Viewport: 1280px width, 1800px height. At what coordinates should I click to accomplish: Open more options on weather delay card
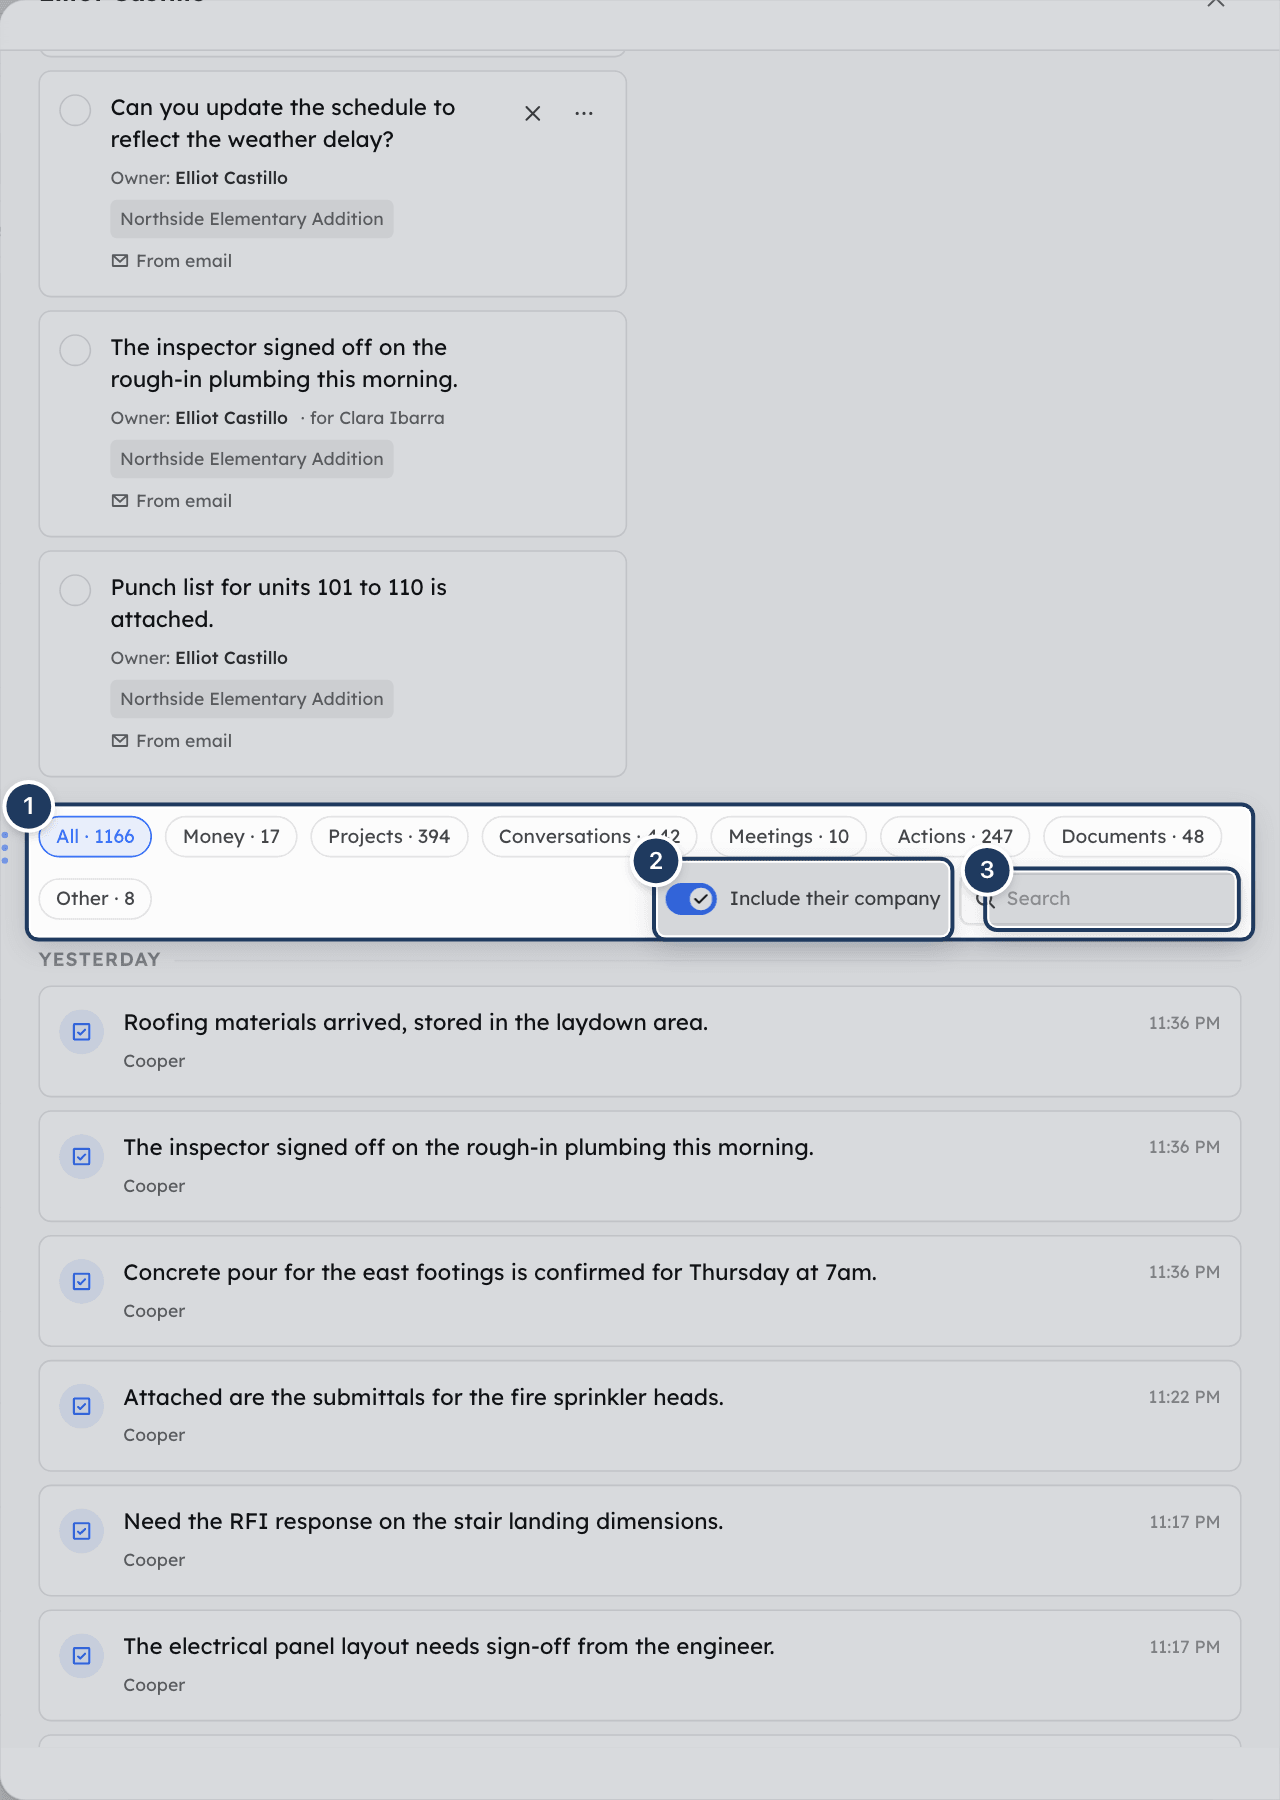584,114
